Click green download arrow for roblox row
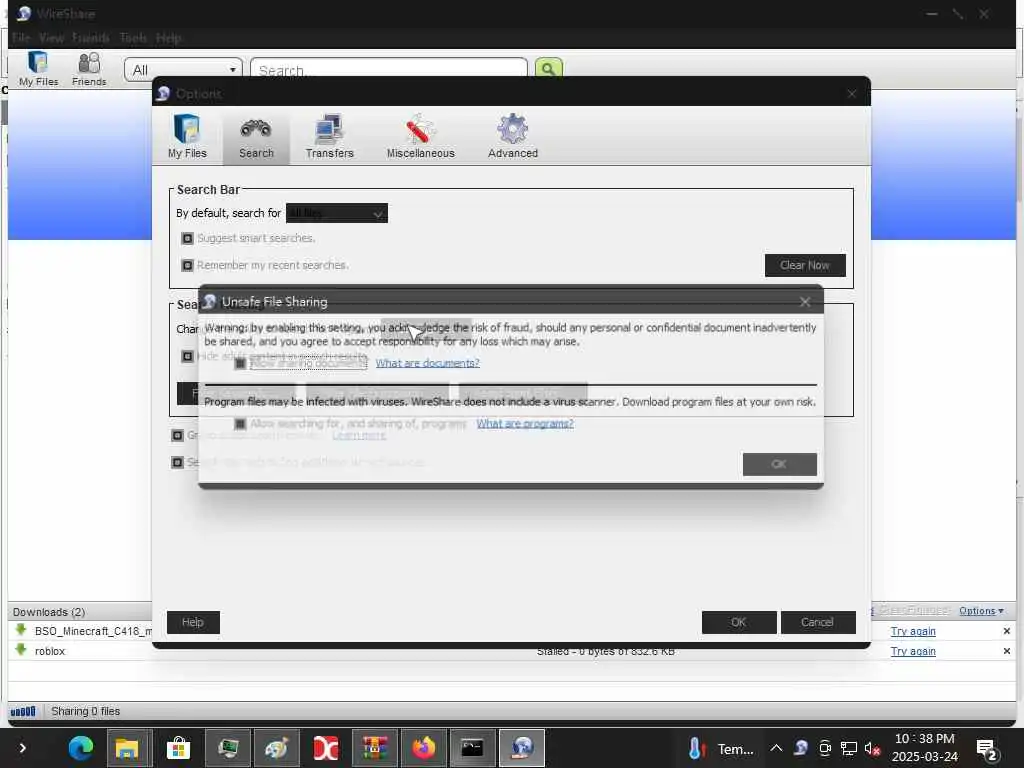The height and width of the screenshot is (768, 1024). coord(21,650)
